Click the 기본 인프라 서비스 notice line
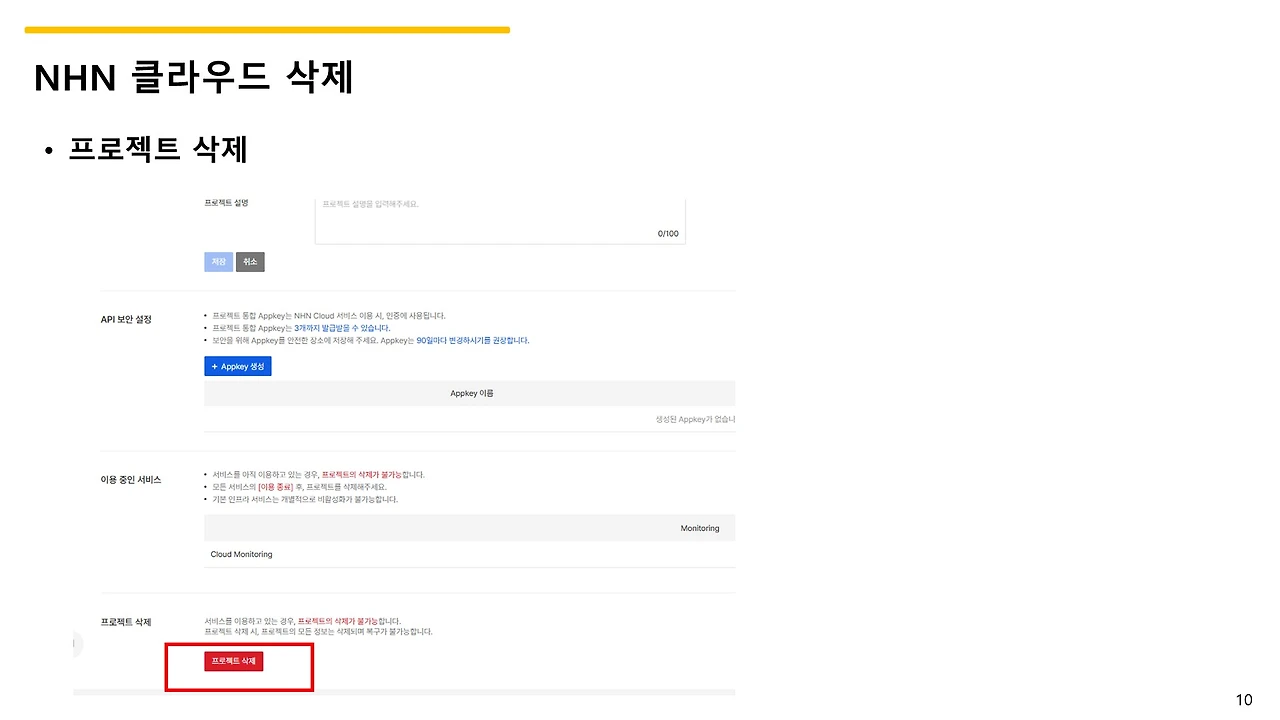1280x720 pixels. (305, 499)
